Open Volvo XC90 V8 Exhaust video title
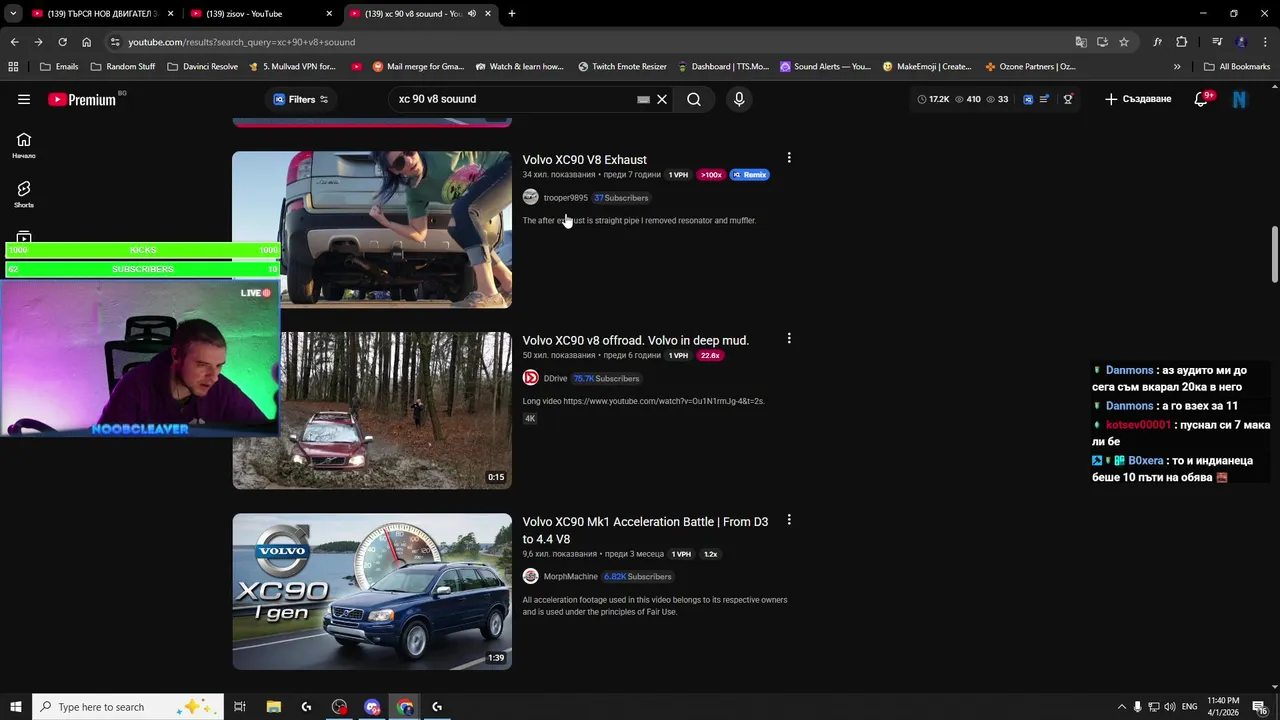 tap(584, 160)
